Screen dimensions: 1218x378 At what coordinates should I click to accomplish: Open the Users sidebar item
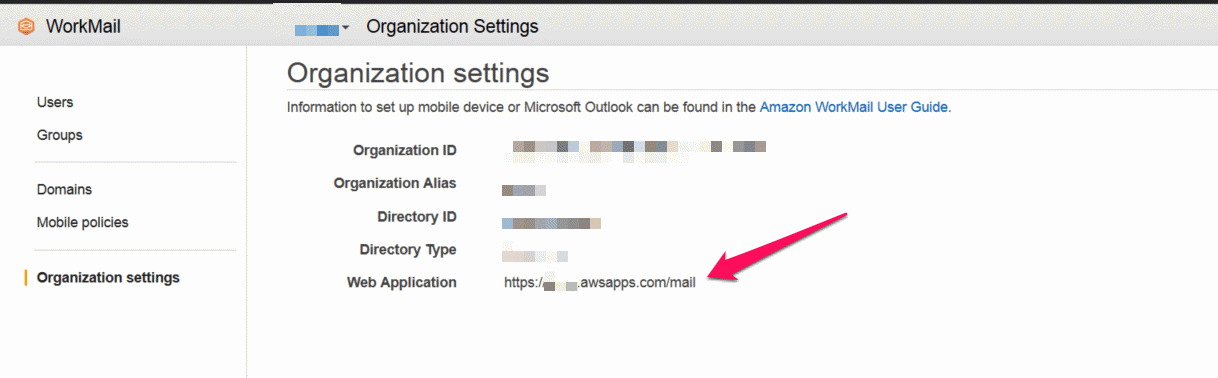tap(55, 102)
